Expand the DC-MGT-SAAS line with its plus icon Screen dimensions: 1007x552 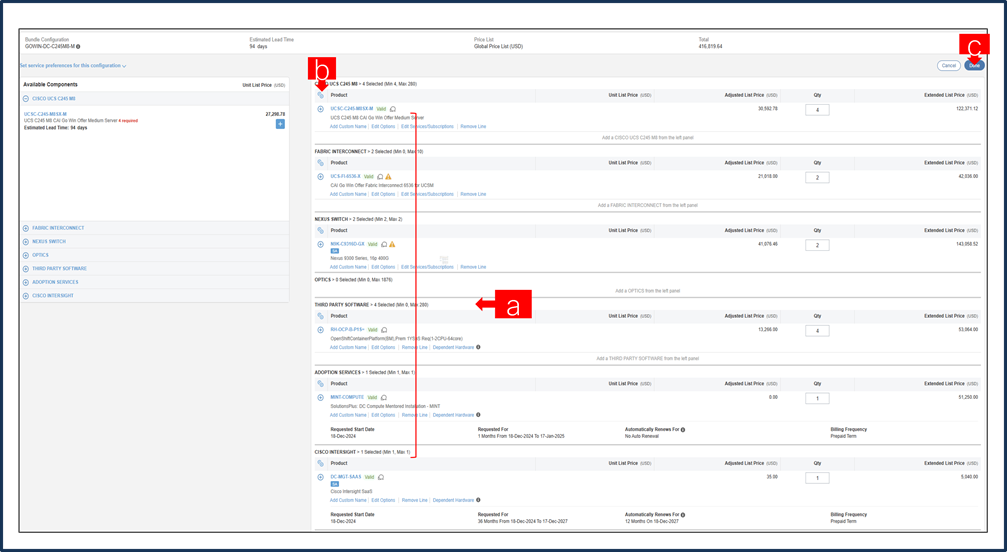(320, 477)
